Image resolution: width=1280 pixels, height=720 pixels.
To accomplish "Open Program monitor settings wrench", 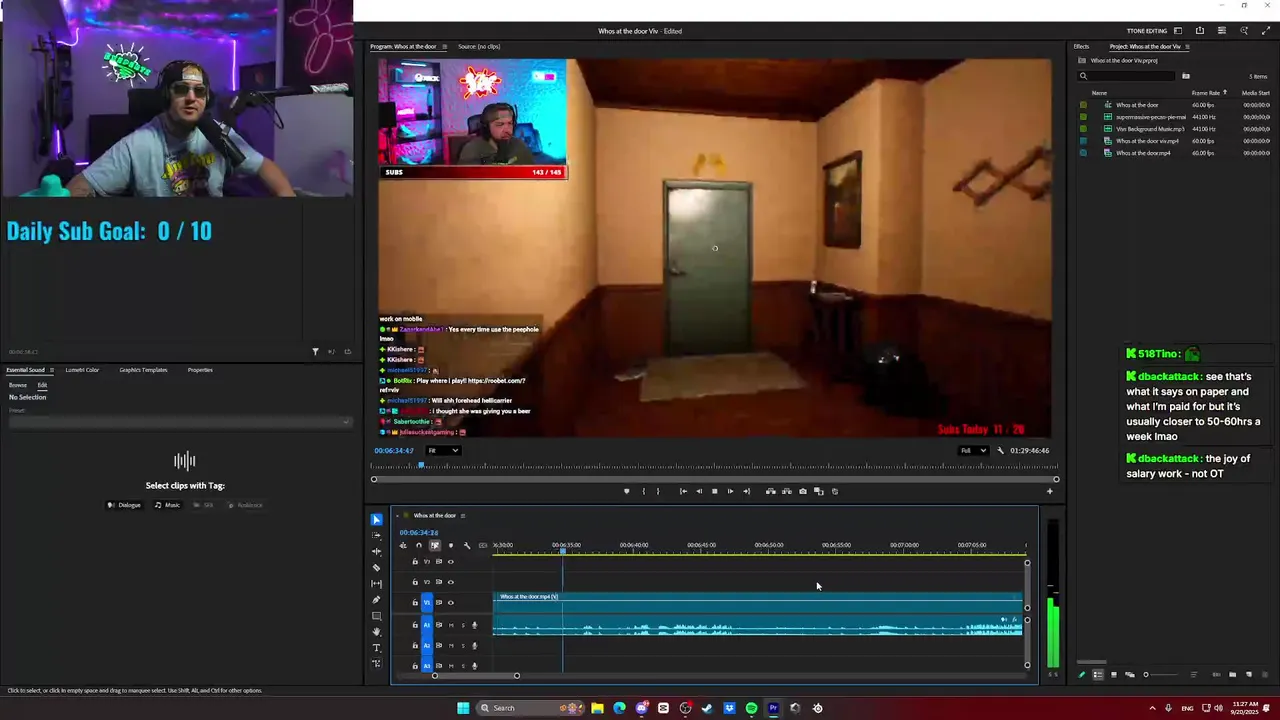I will point(1000,450).
